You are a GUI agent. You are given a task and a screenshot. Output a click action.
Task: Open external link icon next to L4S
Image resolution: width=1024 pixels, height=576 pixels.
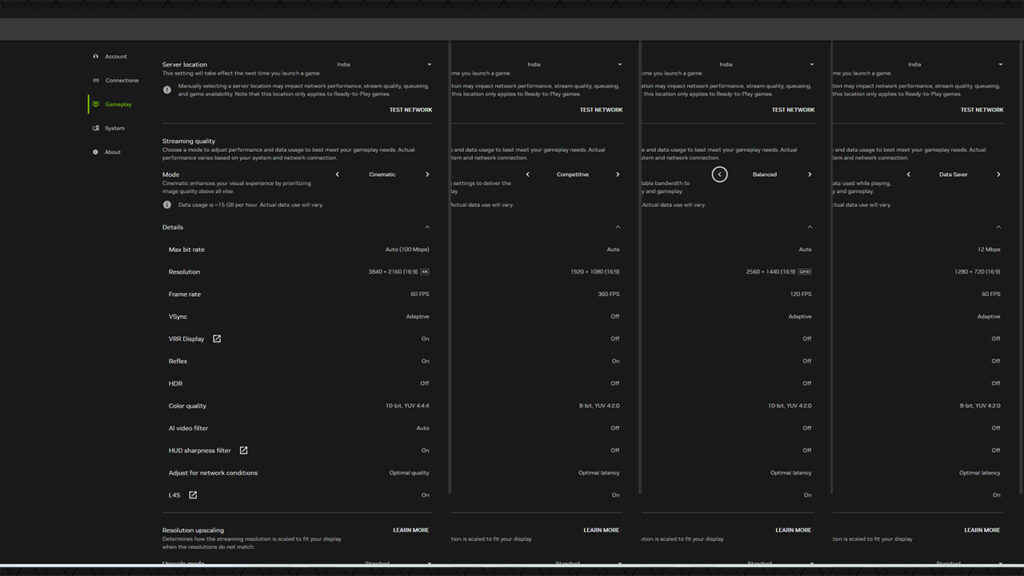click(193, 495)
